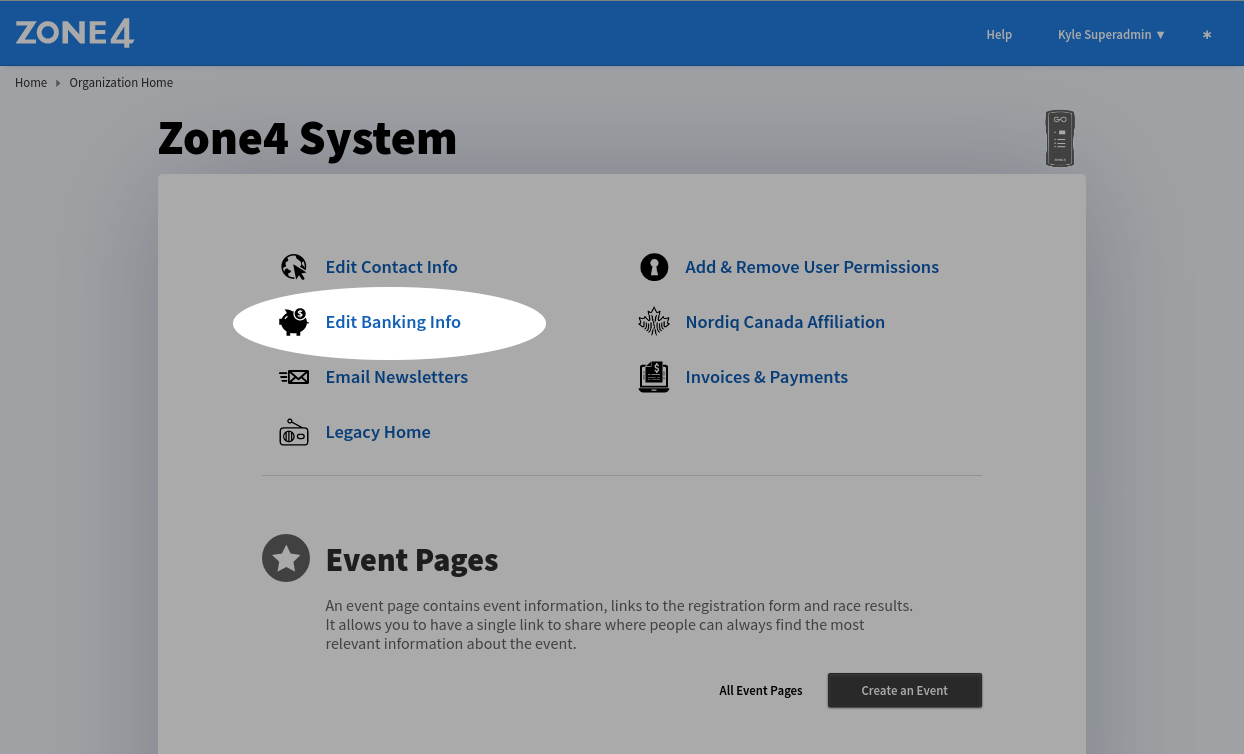
Task: Navigate to Home in the breadcrumb
Action: [31, 82]
